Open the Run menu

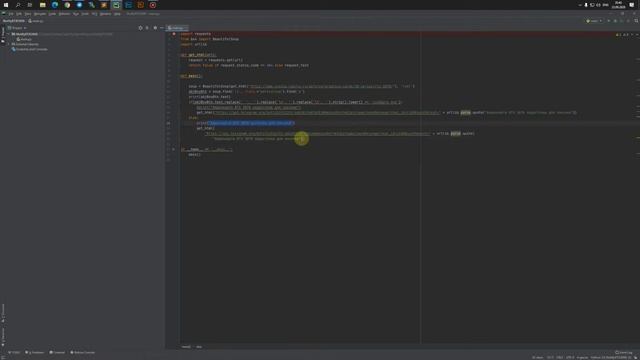76,14
